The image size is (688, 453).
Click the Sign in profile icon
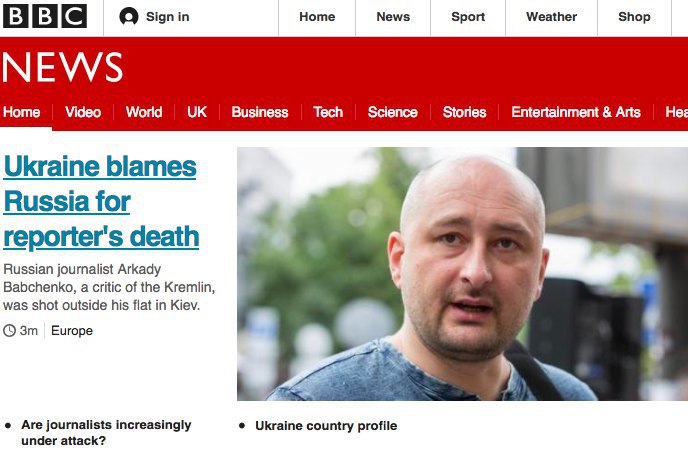[129, 17]
